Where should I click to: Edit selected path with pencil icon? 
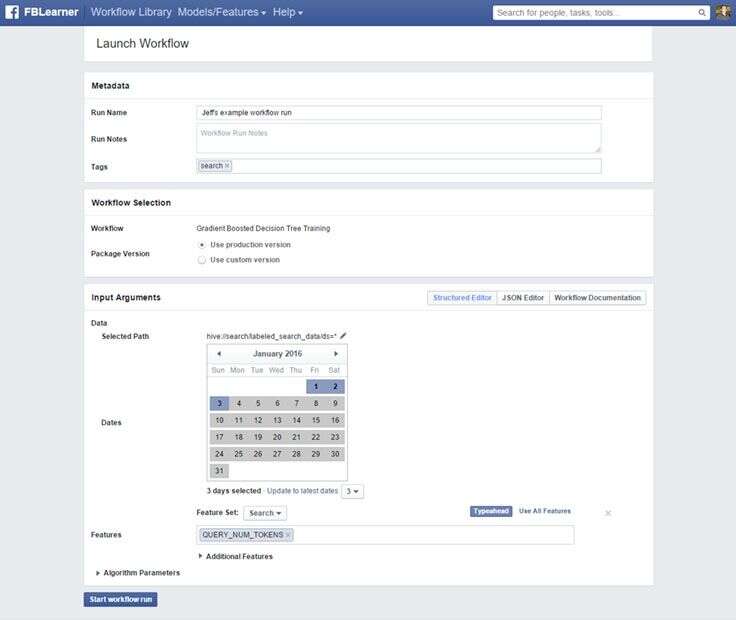[343, 336]
